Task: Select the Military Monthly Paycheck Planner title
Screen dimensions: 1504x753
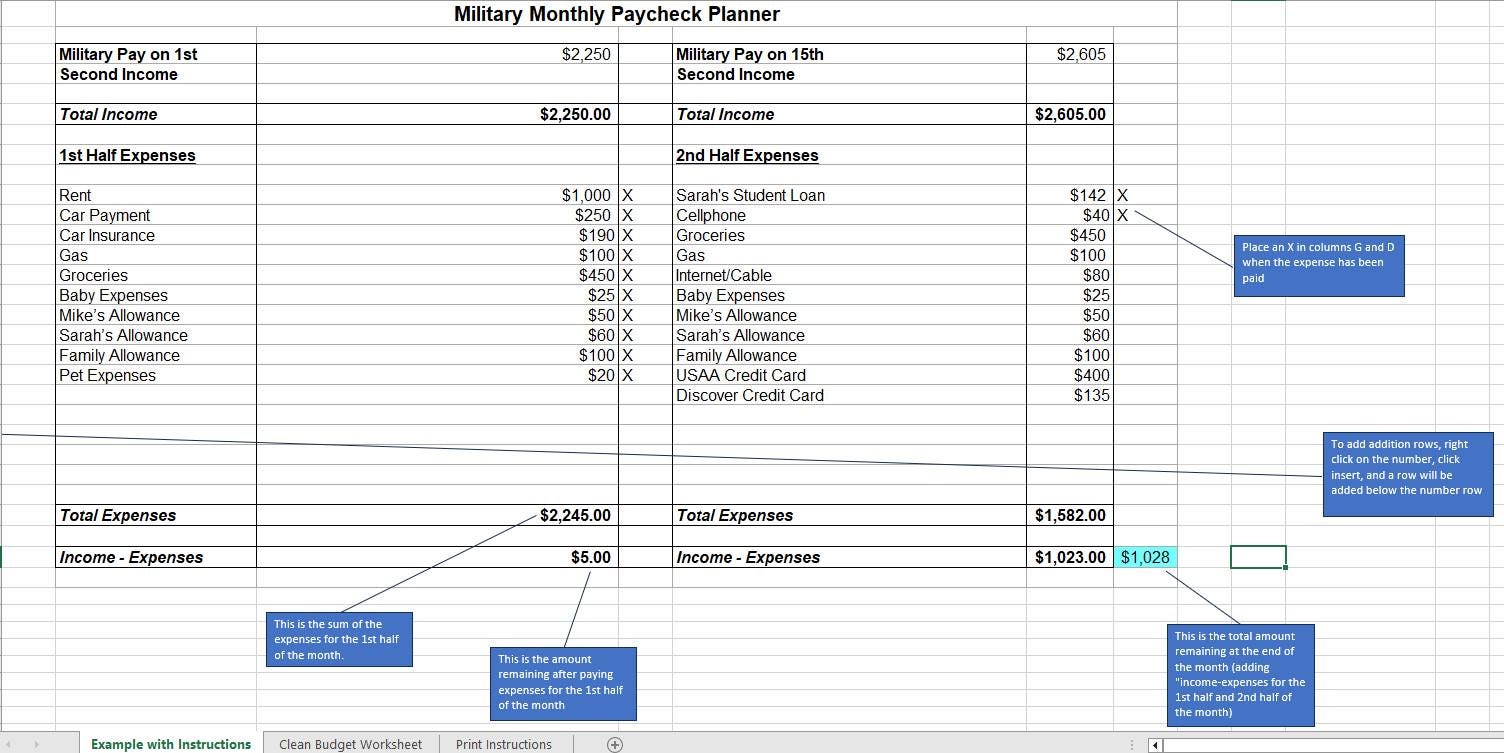Action: point(617,14)
